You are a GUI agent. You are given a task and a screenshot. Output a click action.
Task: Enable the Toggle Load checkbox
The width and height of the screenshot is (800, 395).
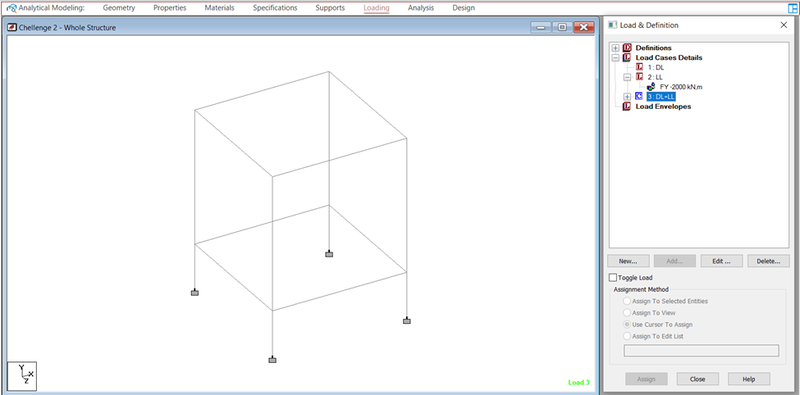coord(613,278)
